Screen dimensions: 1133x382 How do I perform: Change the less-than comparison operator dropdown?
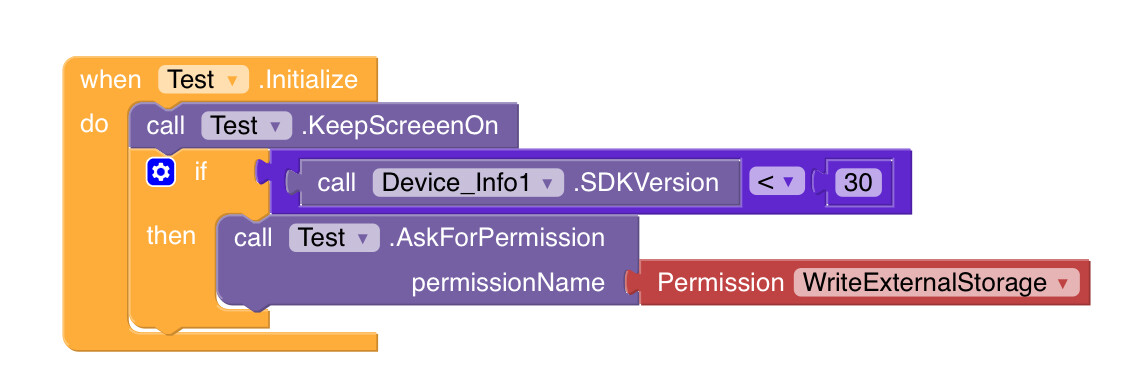click(x=776, y=183)
